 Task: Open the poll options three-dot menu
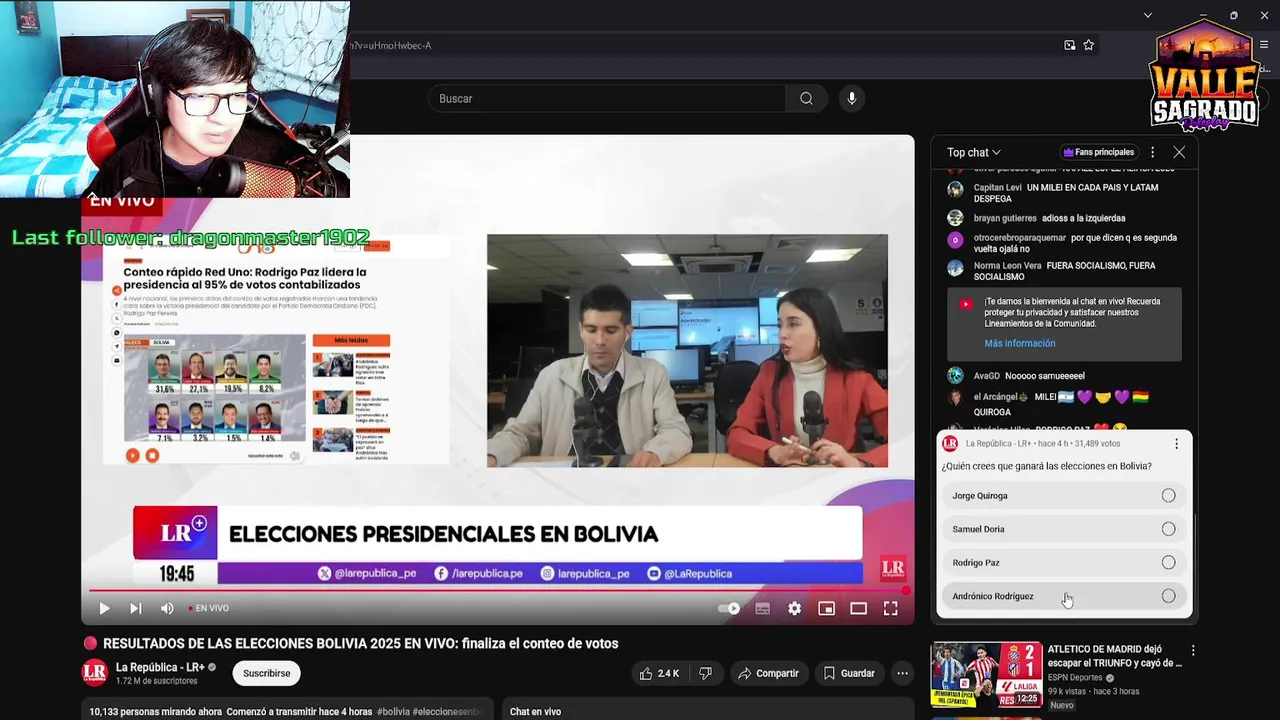coord(1176,443)
